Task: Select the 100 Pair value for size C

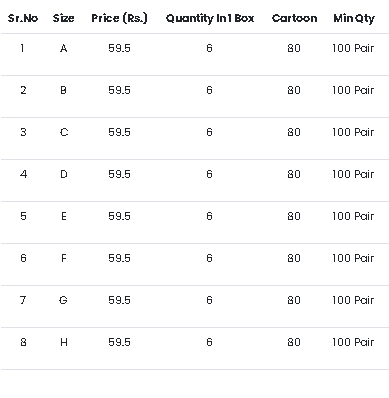Action: [x=353, y=132]
